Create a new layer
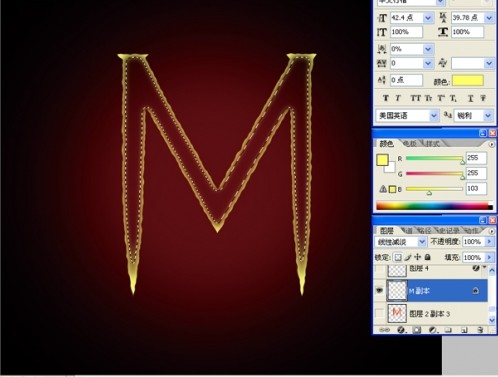Viewport: 498px width, 377px height. point(464,330)
